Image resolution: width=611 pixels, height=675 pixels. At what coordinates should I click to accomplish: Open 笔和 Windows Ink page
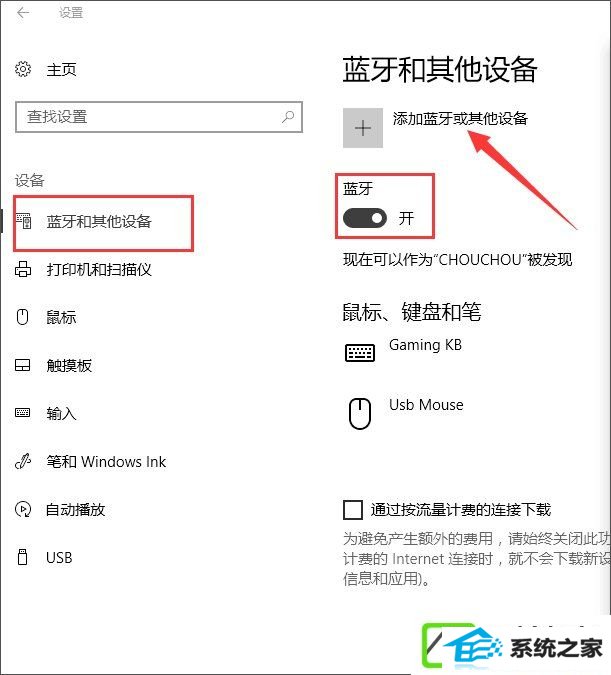[106, 461]
